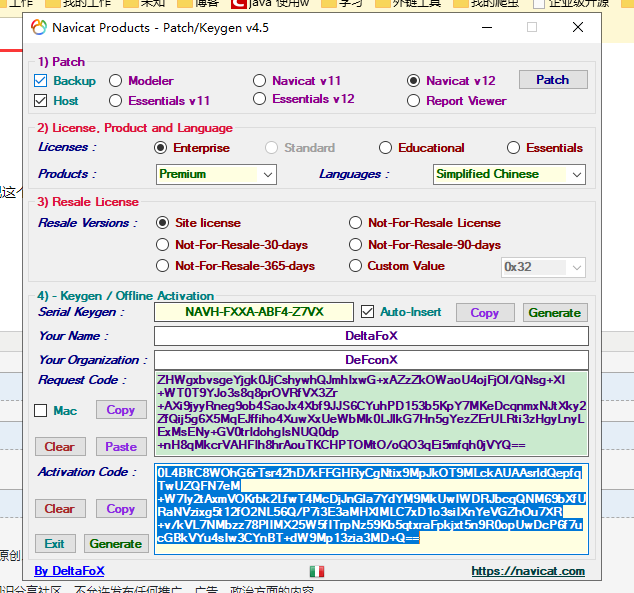
Task: Open the By DeltaFoX link
Action: [x=69, y=571]
